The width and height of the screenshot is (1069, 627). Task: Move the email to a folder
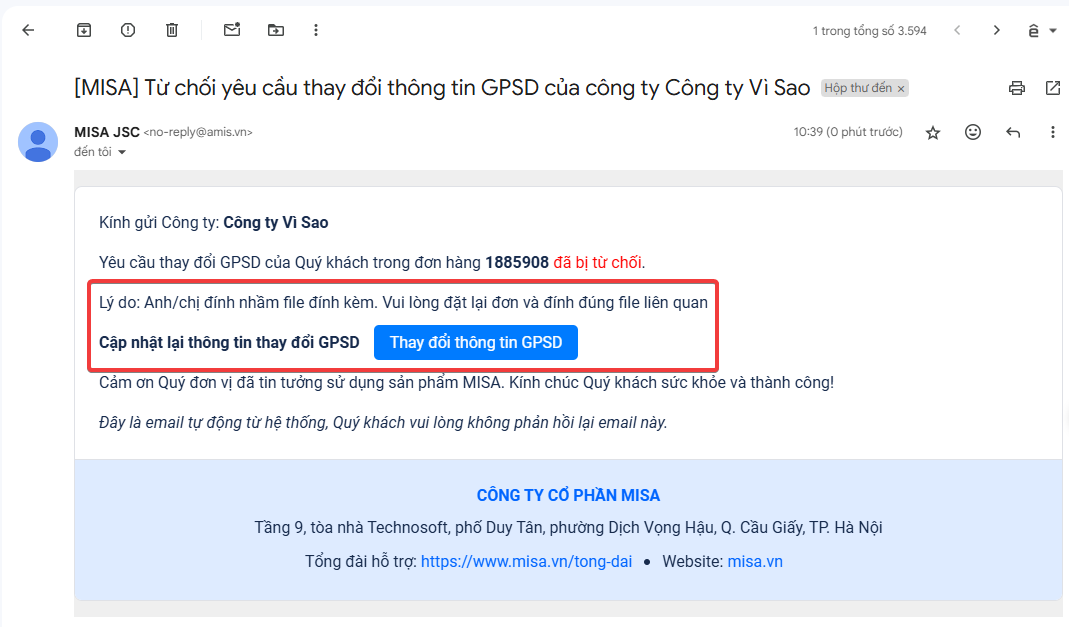coord(275,30)
